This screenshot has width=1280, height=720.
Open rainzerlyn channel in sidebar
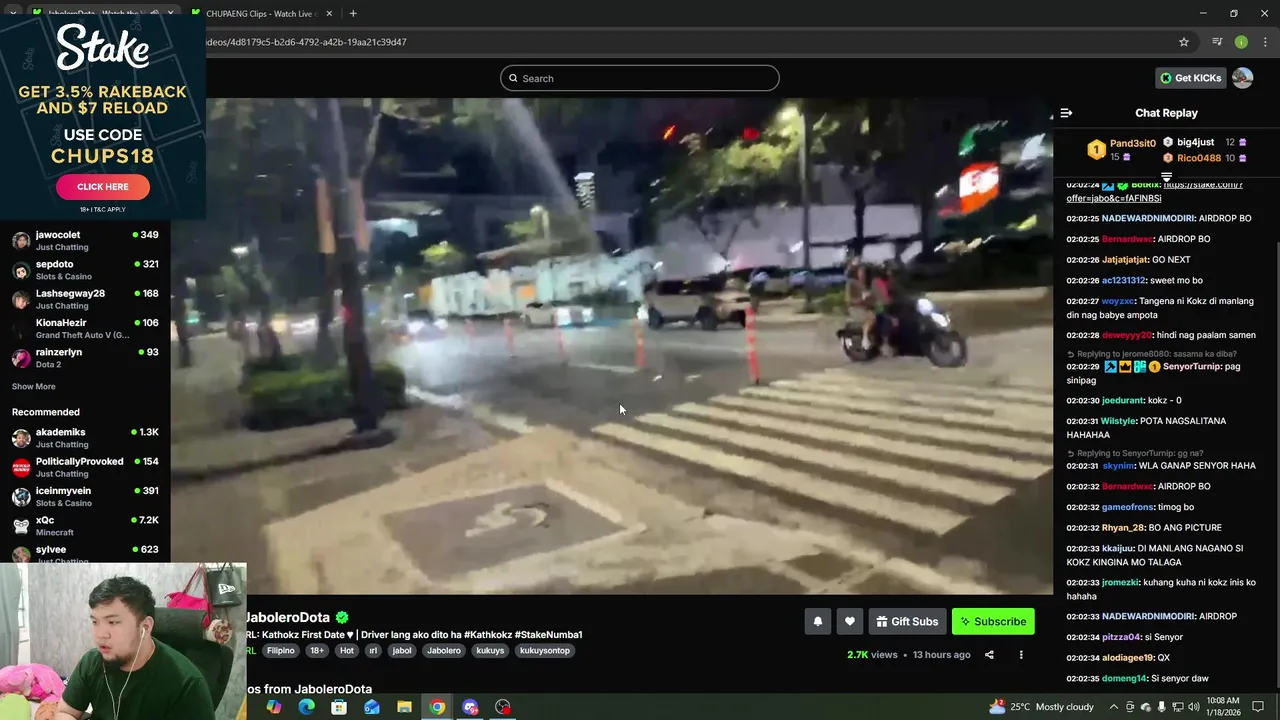pyautogui.click(x=85, y=358)
